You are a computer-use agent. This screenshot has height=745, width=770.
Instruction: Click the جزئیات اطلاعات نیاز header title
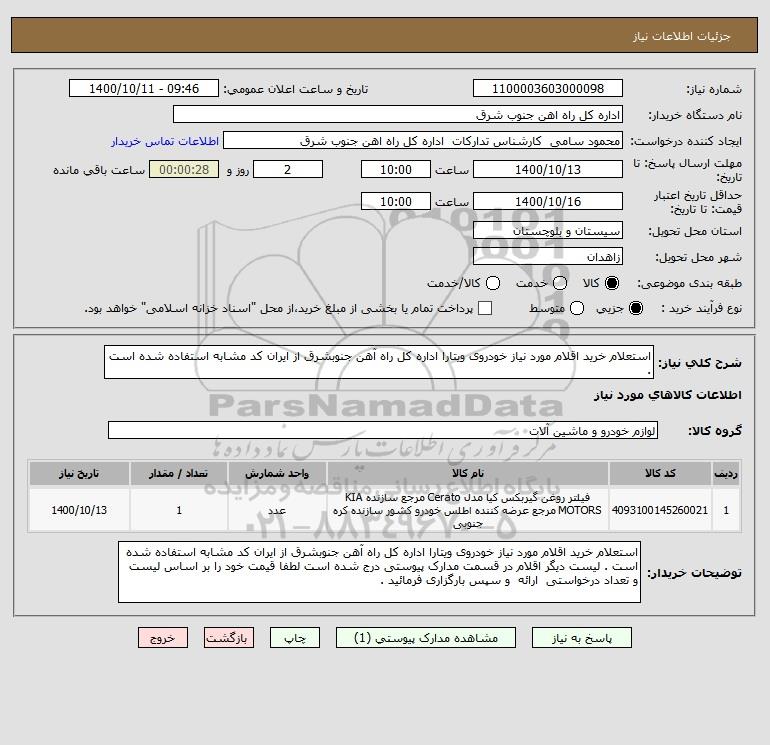pos(682,36)
